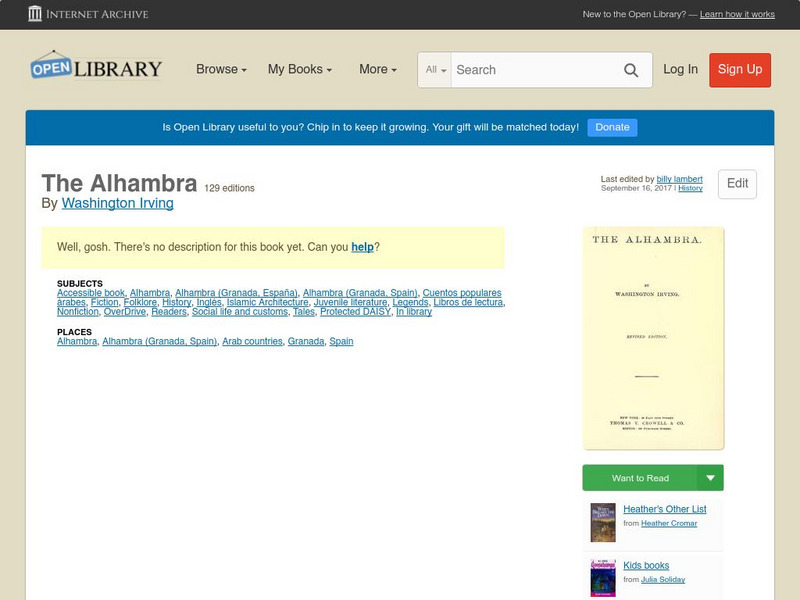Open Libros de lectura subject link

468,302
